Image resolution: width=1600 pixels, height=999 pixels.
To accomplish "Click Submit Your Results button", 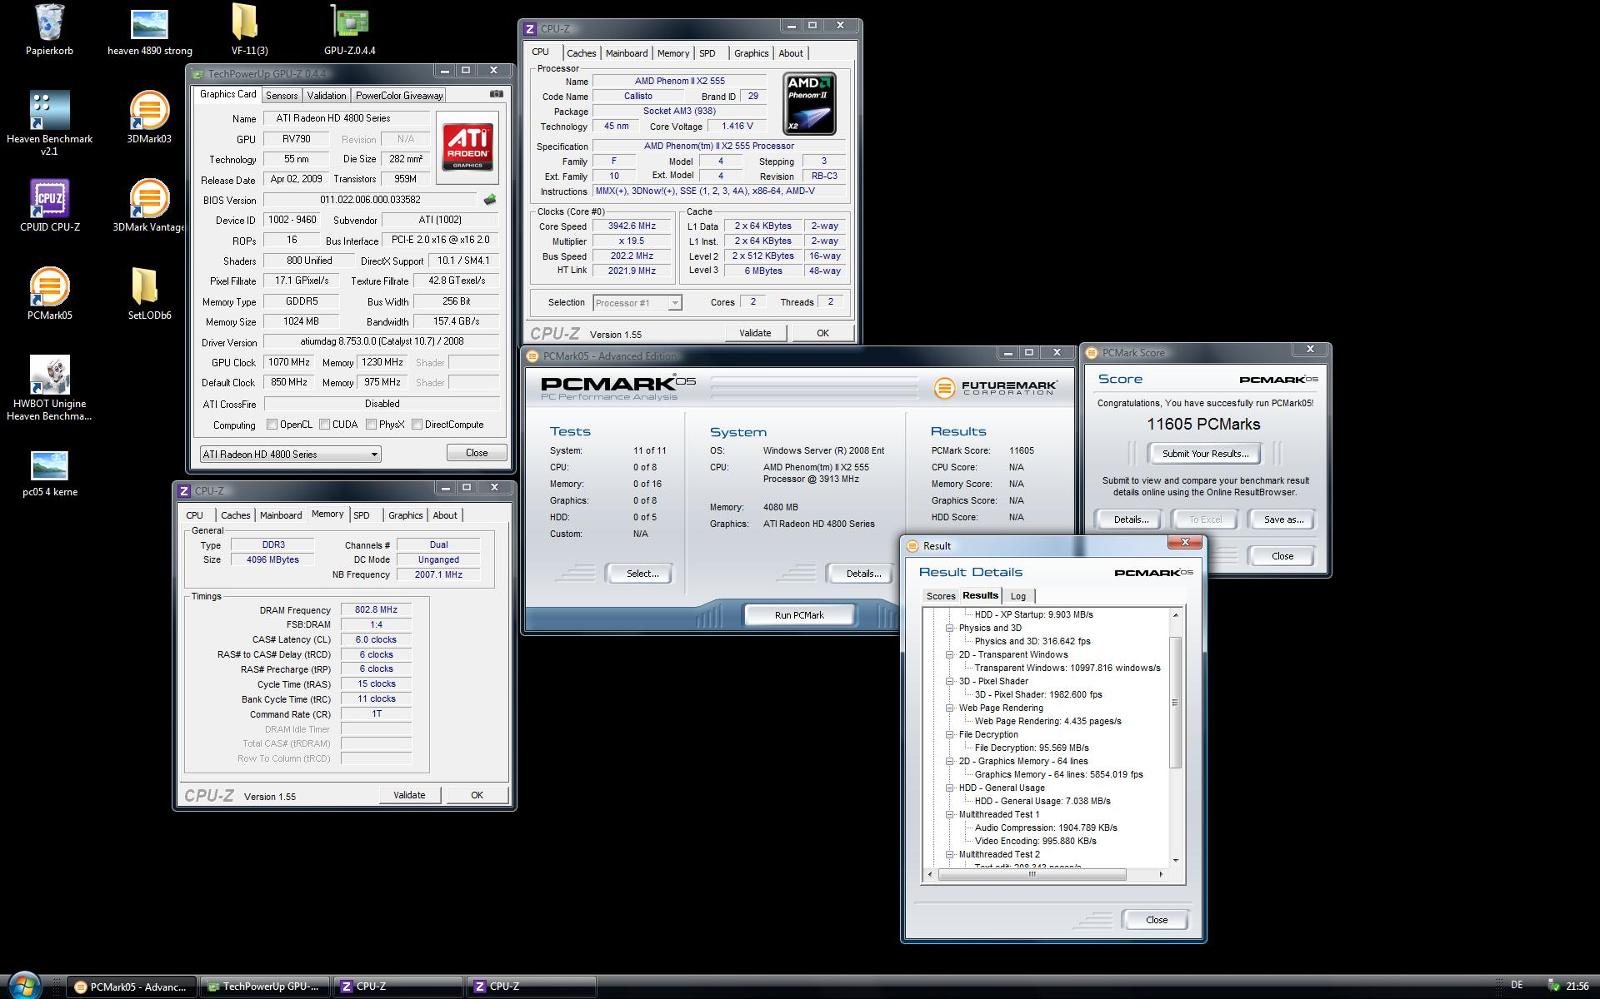I will tap(1205, 453).
